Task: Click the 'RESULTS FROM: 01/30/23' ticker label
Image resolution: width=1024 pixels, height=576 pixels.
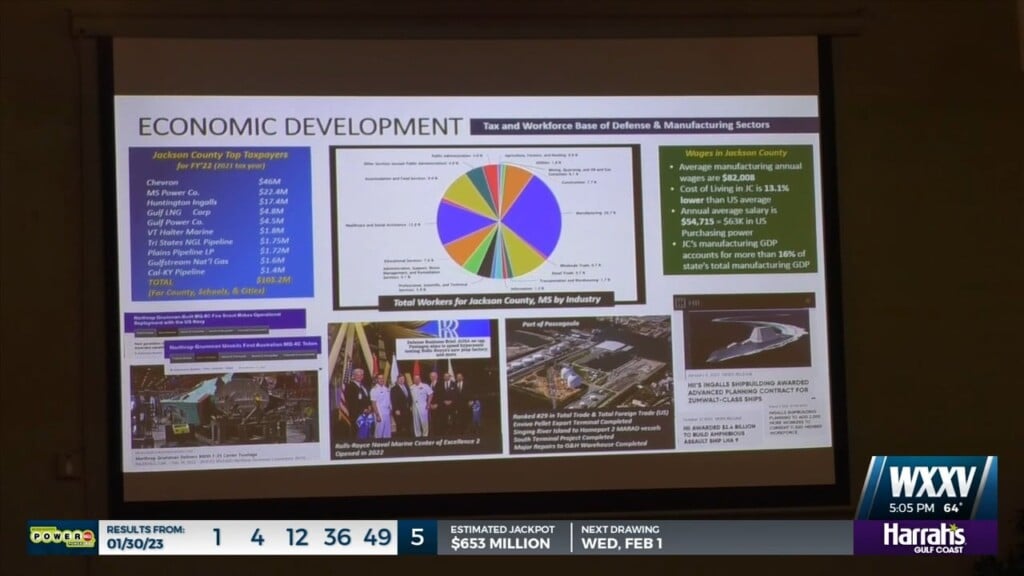Action: tap(145, 537)
